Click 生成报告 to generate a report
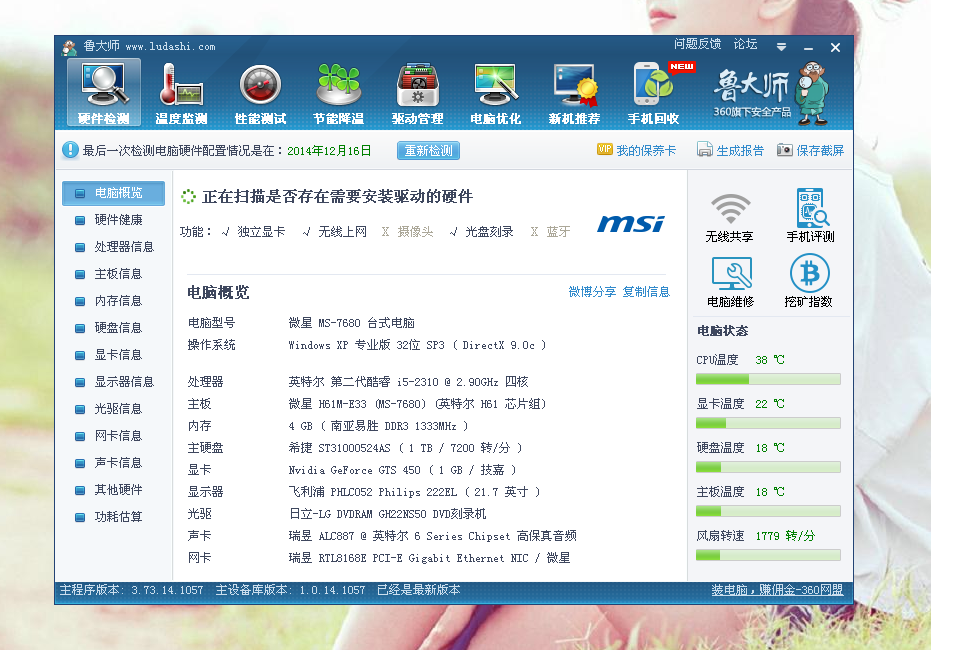 point(731,151)
